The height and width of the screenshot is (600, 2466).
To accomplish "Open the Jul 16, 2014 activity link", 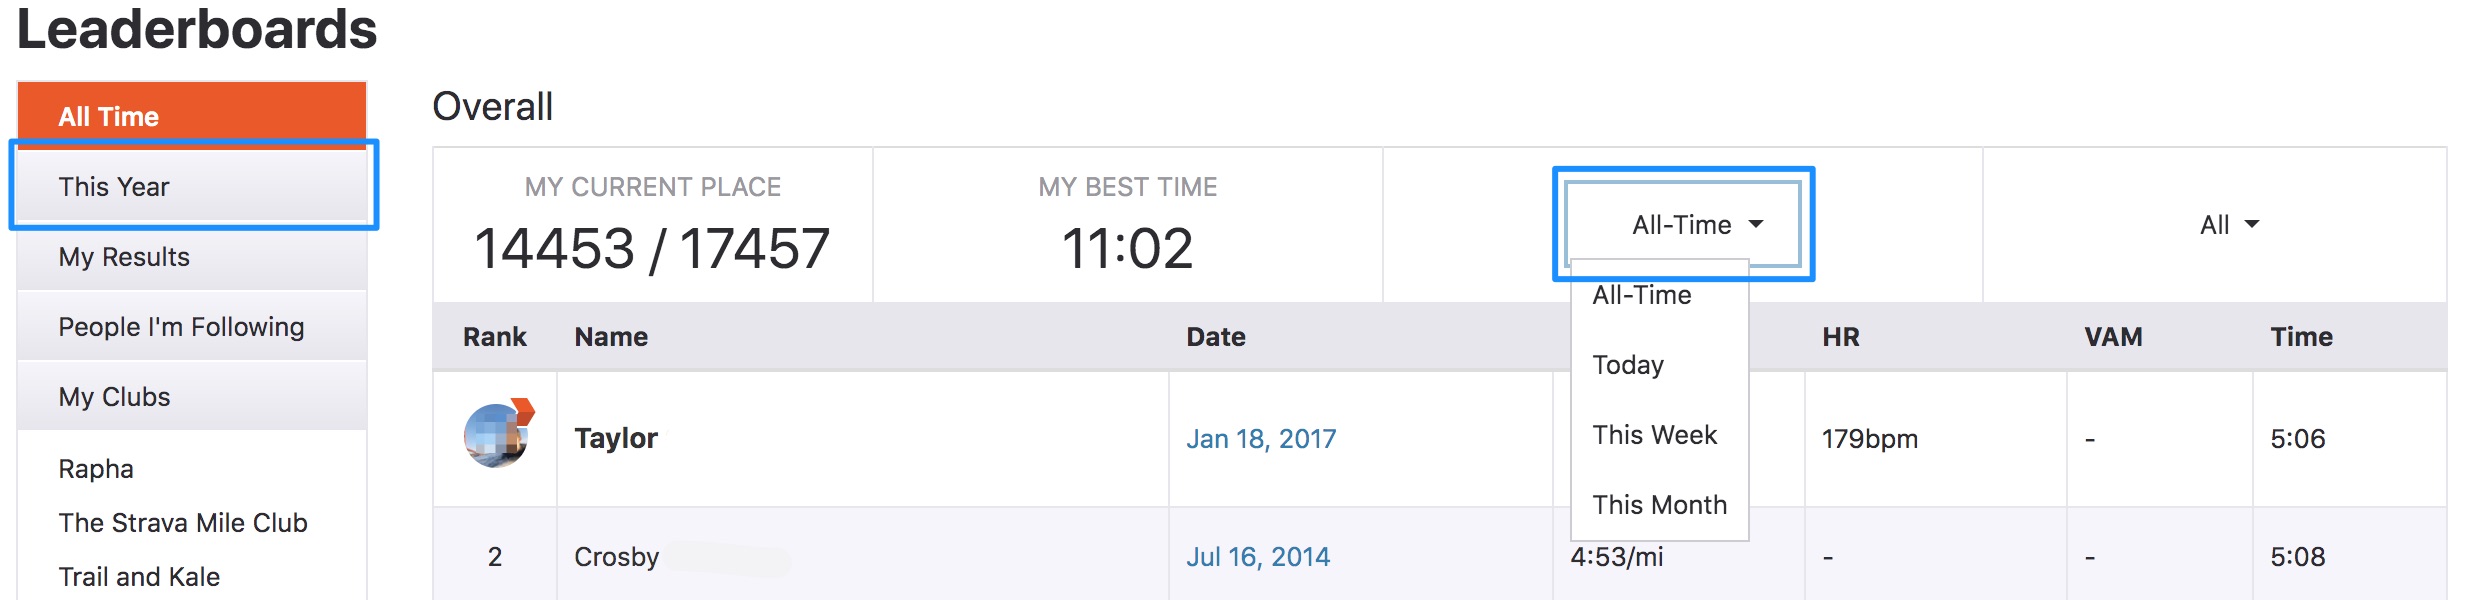I will (x=1258, y=557).
